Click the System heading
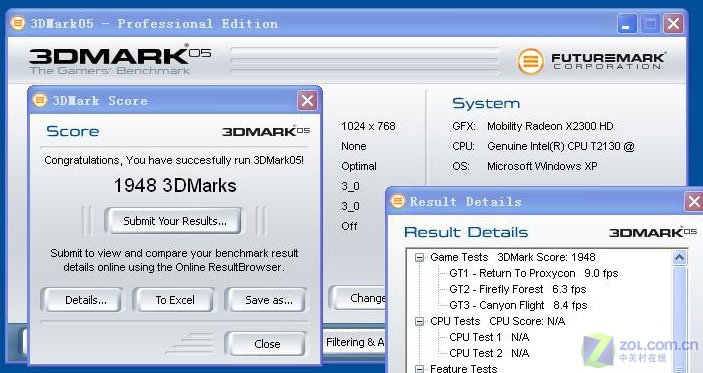The height and width of the screenshot is (373, 703). [486, 104]
